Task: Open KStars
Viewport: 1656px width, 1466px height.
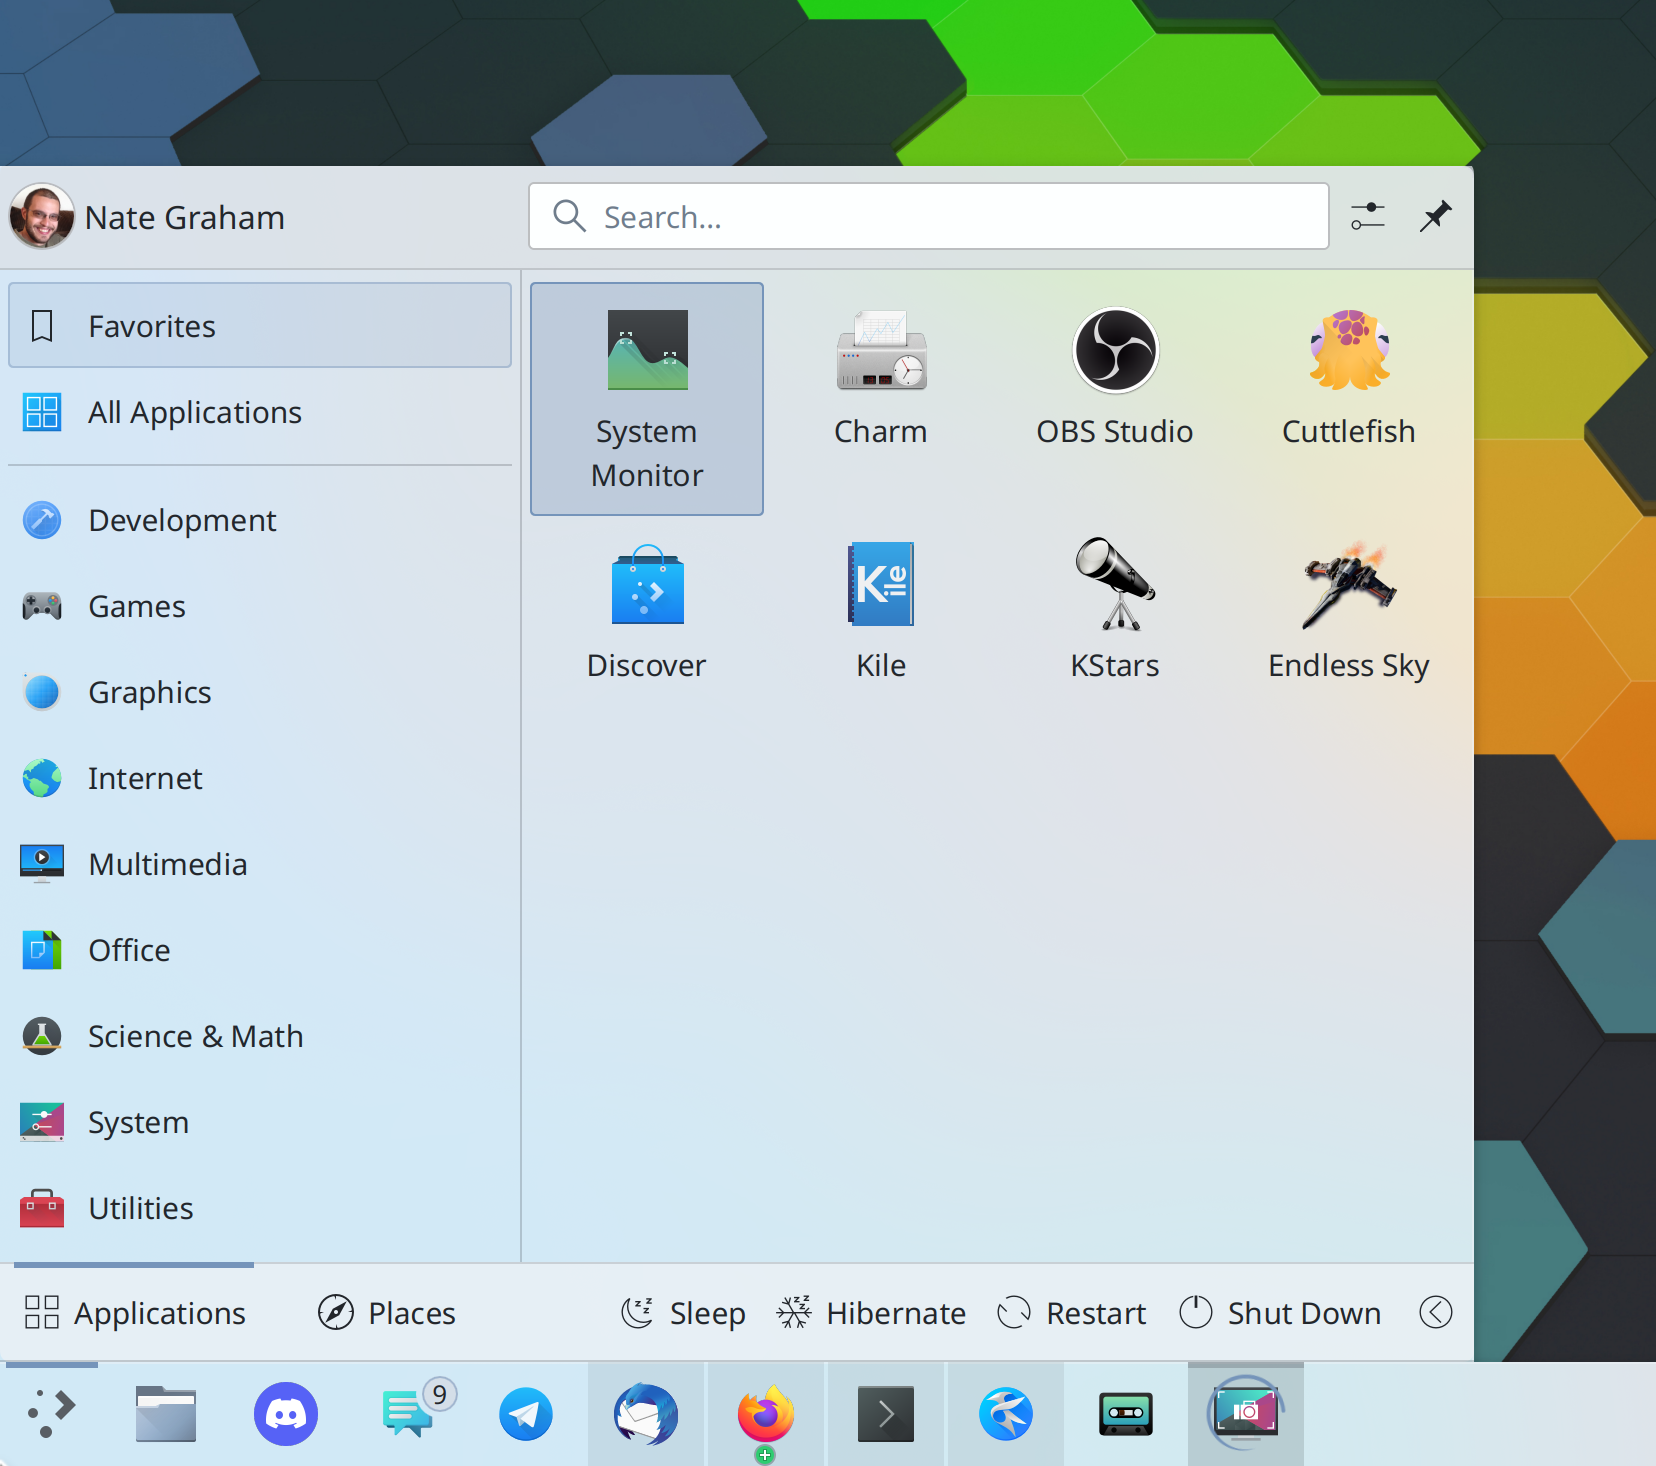Action: [x=1114, y=612]
